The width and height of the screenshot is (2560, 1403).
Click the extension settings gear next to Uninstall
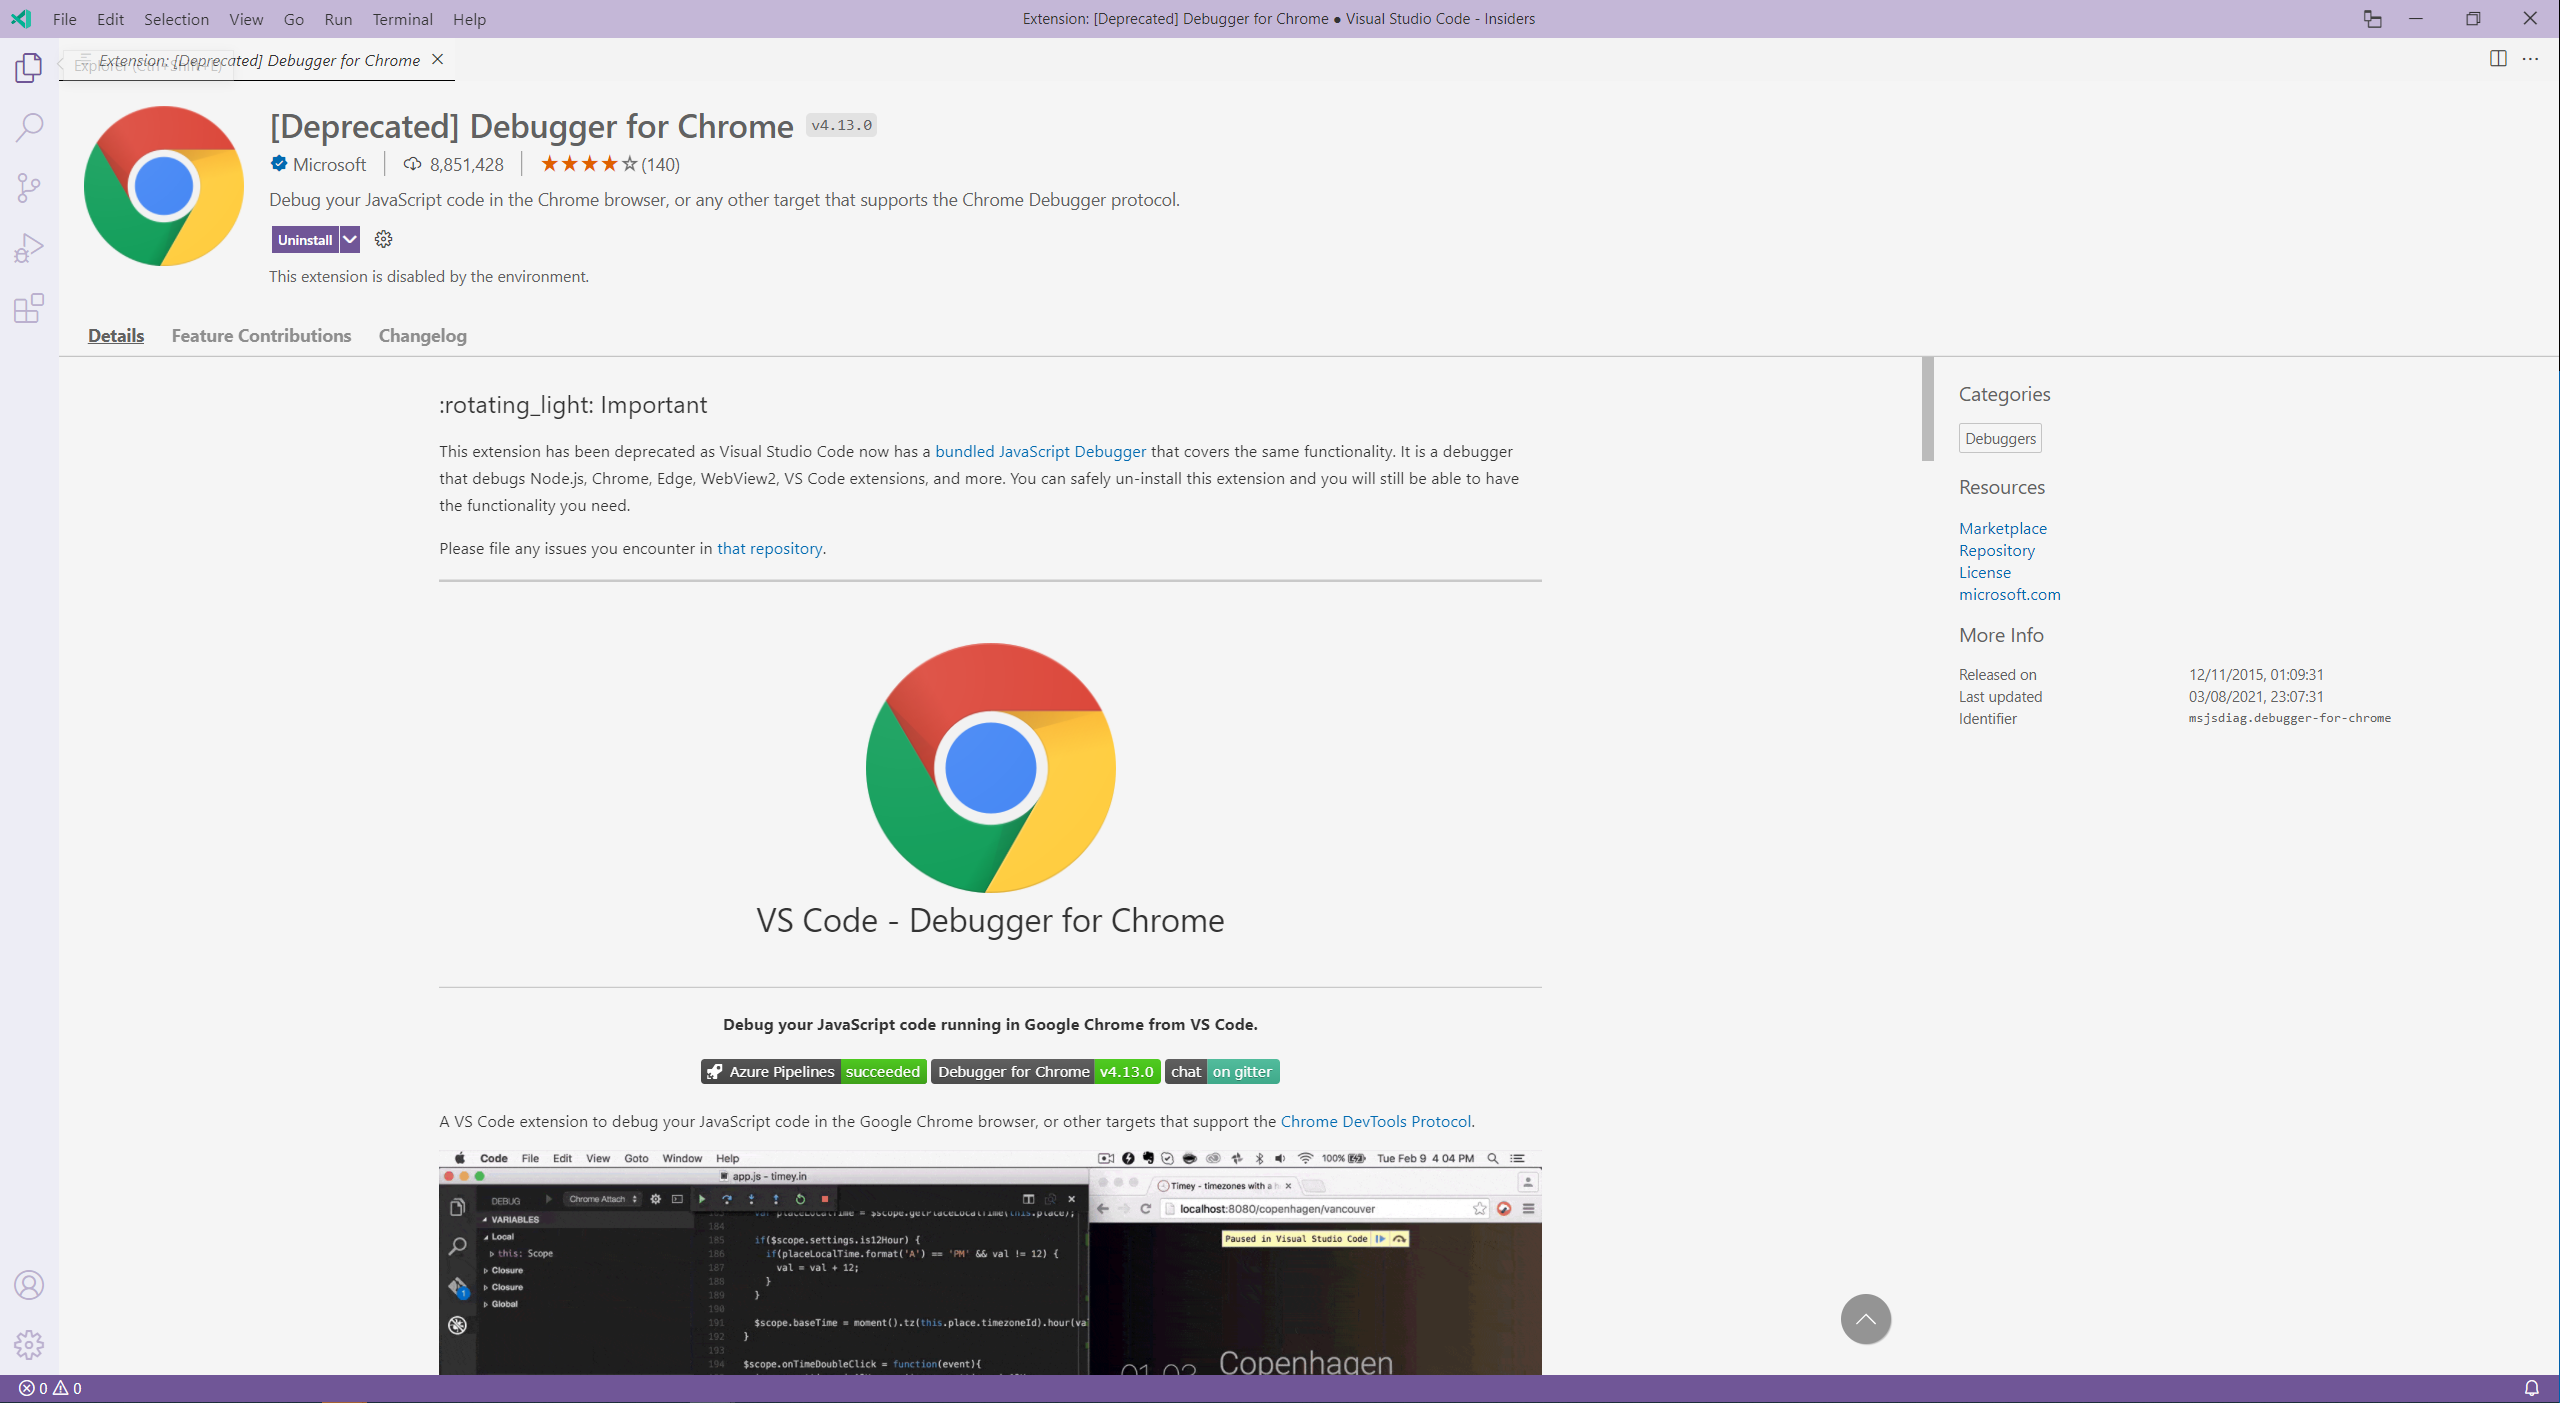[383, 239]
